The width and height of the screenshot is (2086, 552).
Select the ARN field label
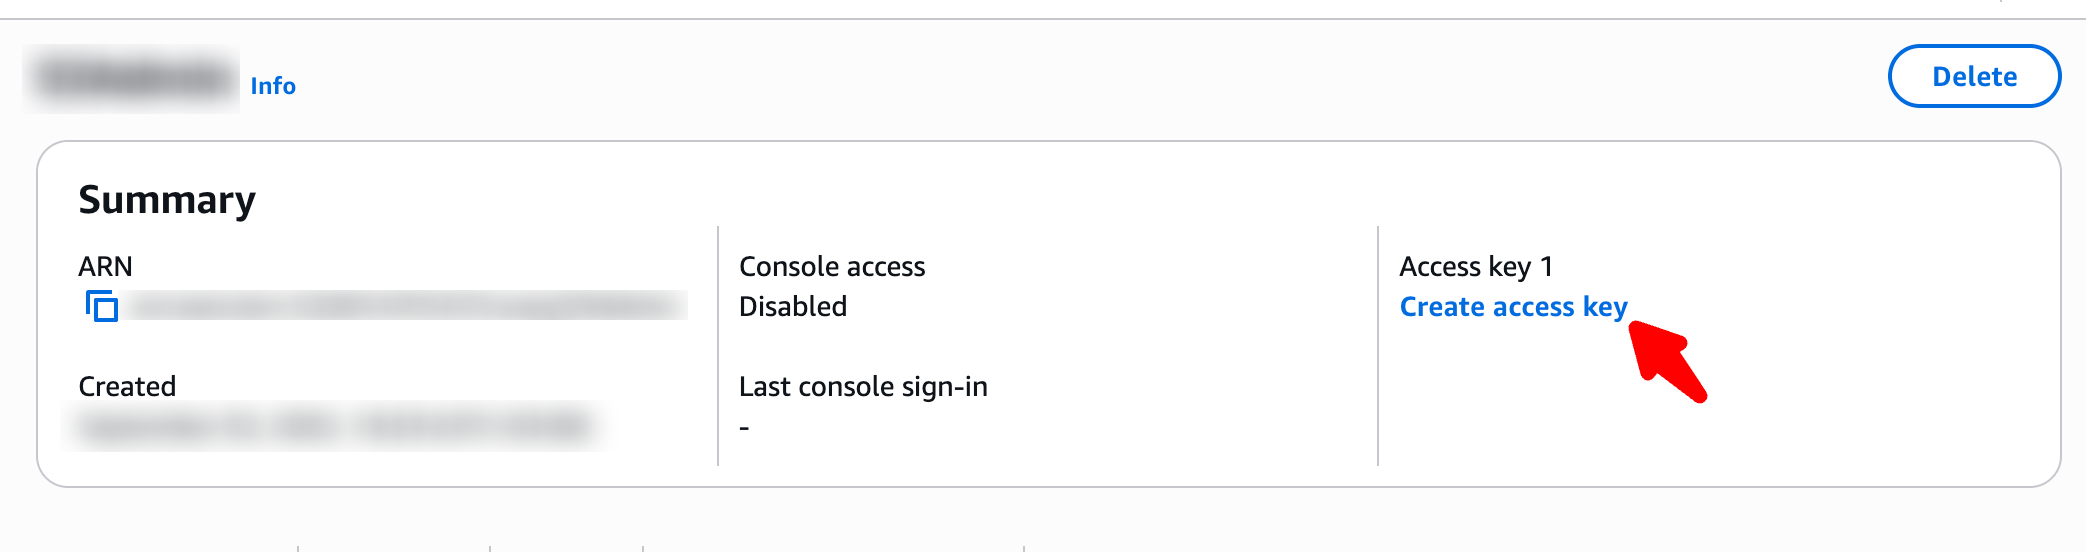tap(105, 267)
